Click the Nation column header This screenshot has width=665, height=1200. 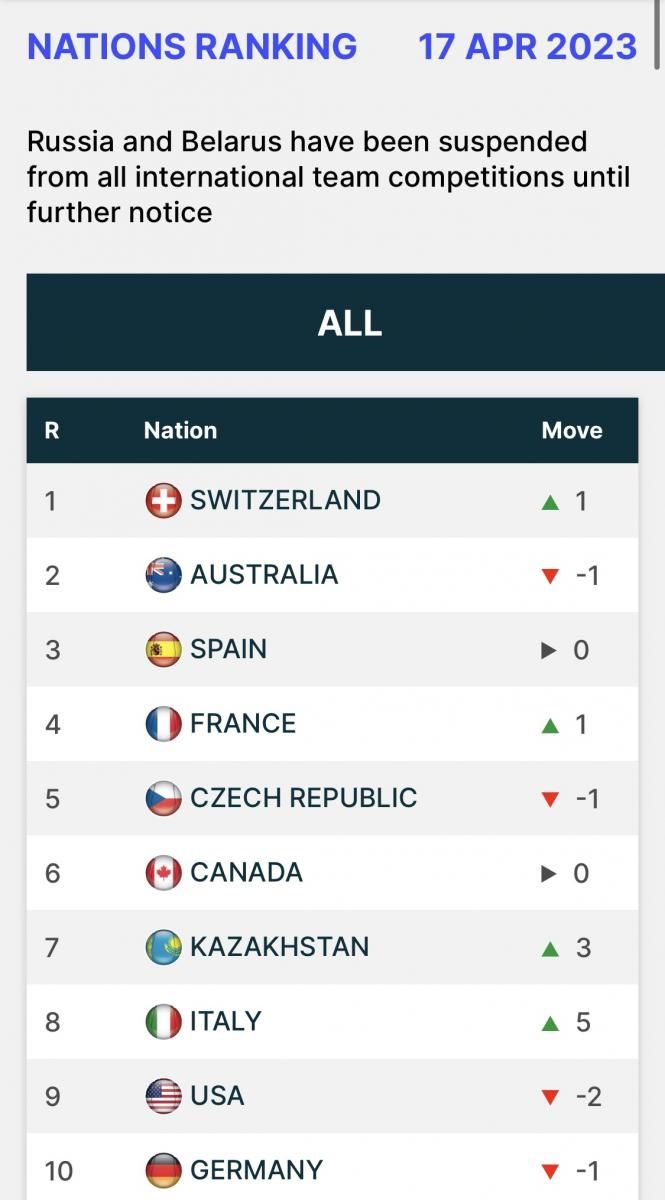click(180, 431)
